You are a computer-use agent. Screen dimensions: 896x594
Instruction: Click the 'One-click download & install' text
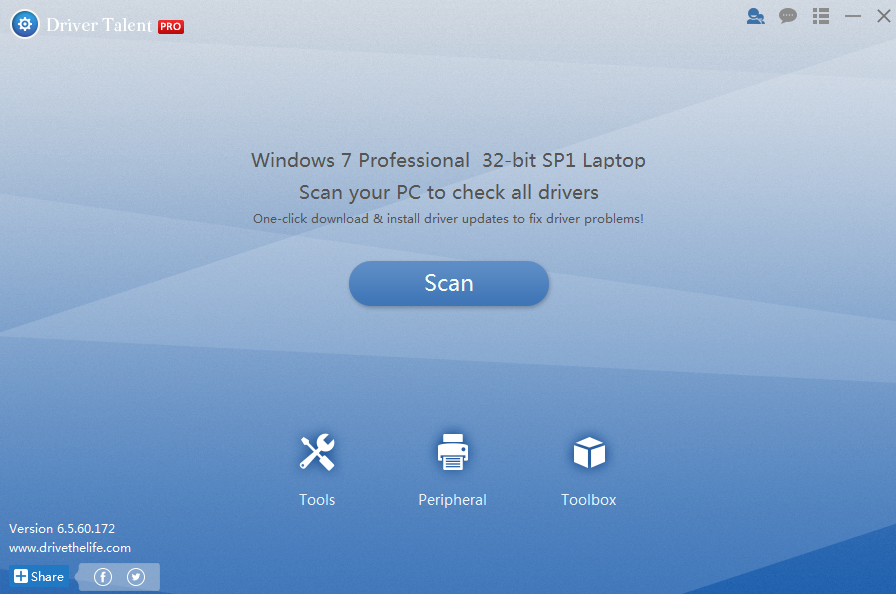[449, 219]
